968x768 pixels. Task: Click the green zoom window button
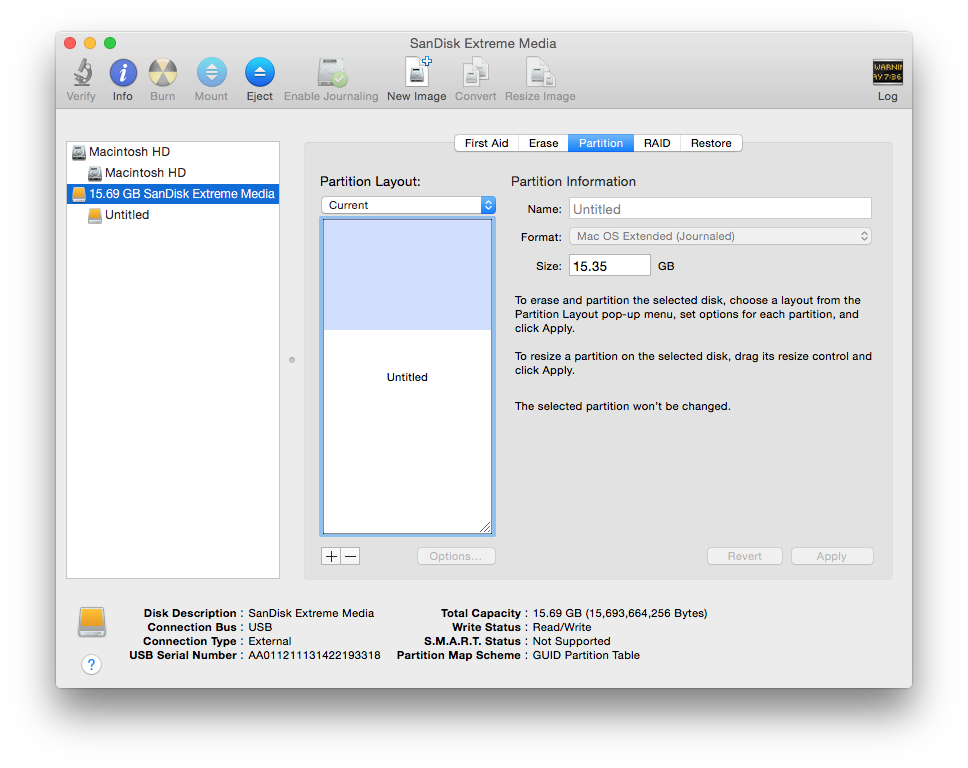tap(110, 43)
